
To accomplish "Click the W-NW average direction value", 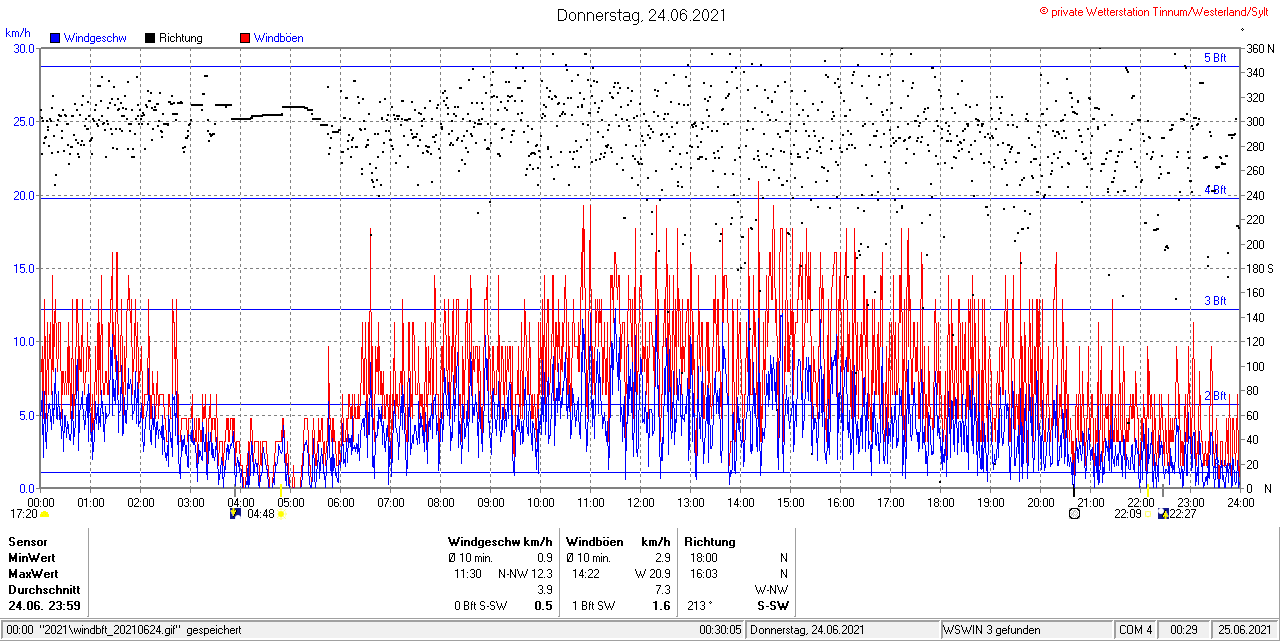I will [771, 590].
